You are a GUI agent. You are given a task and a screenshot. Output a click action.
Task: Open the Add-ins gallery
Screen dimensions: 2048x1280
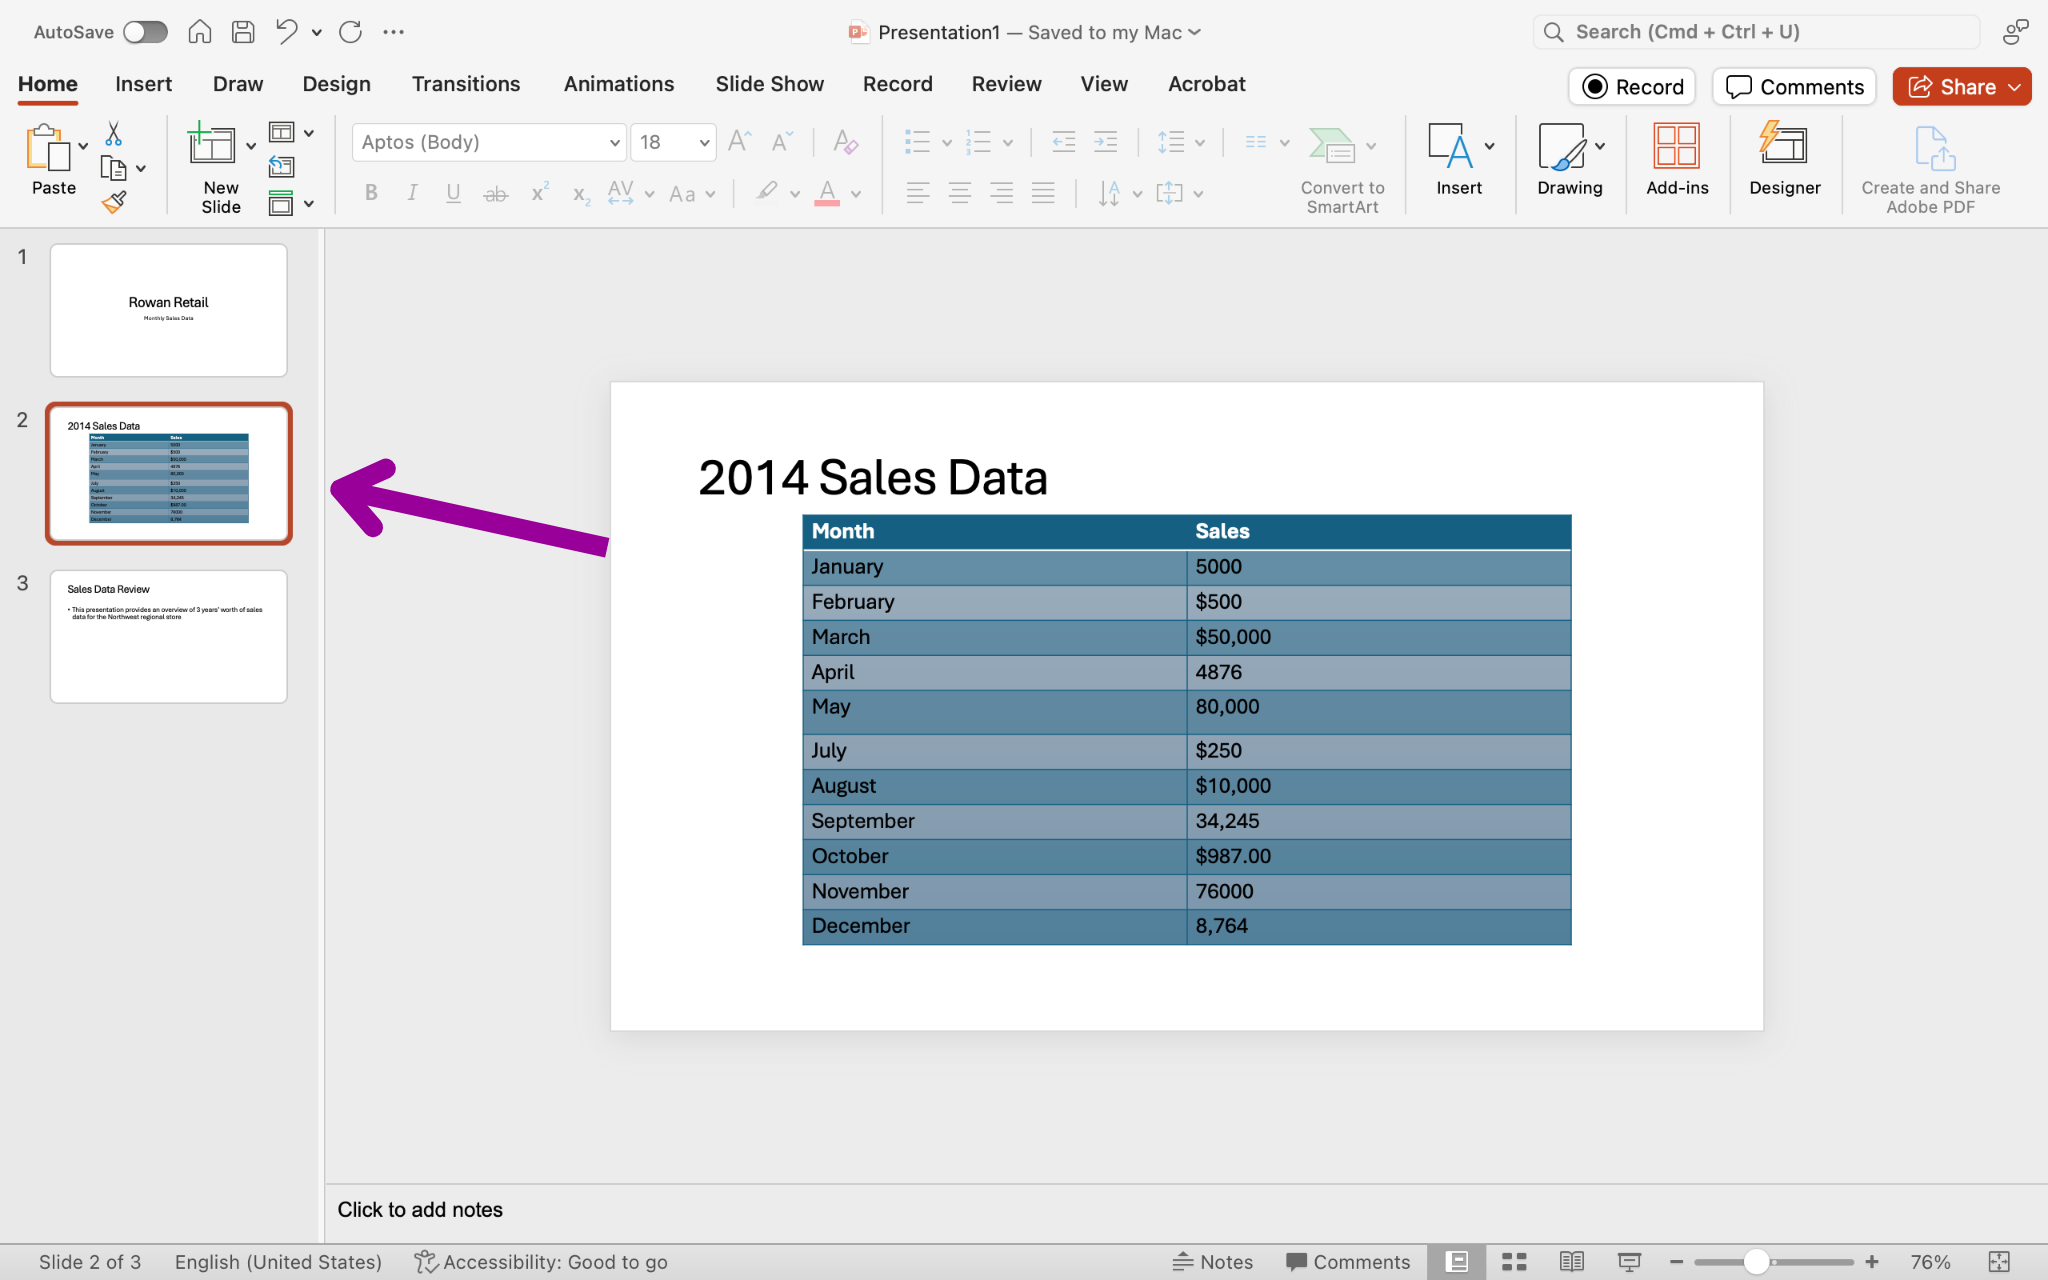click(x=1677, y=159)
